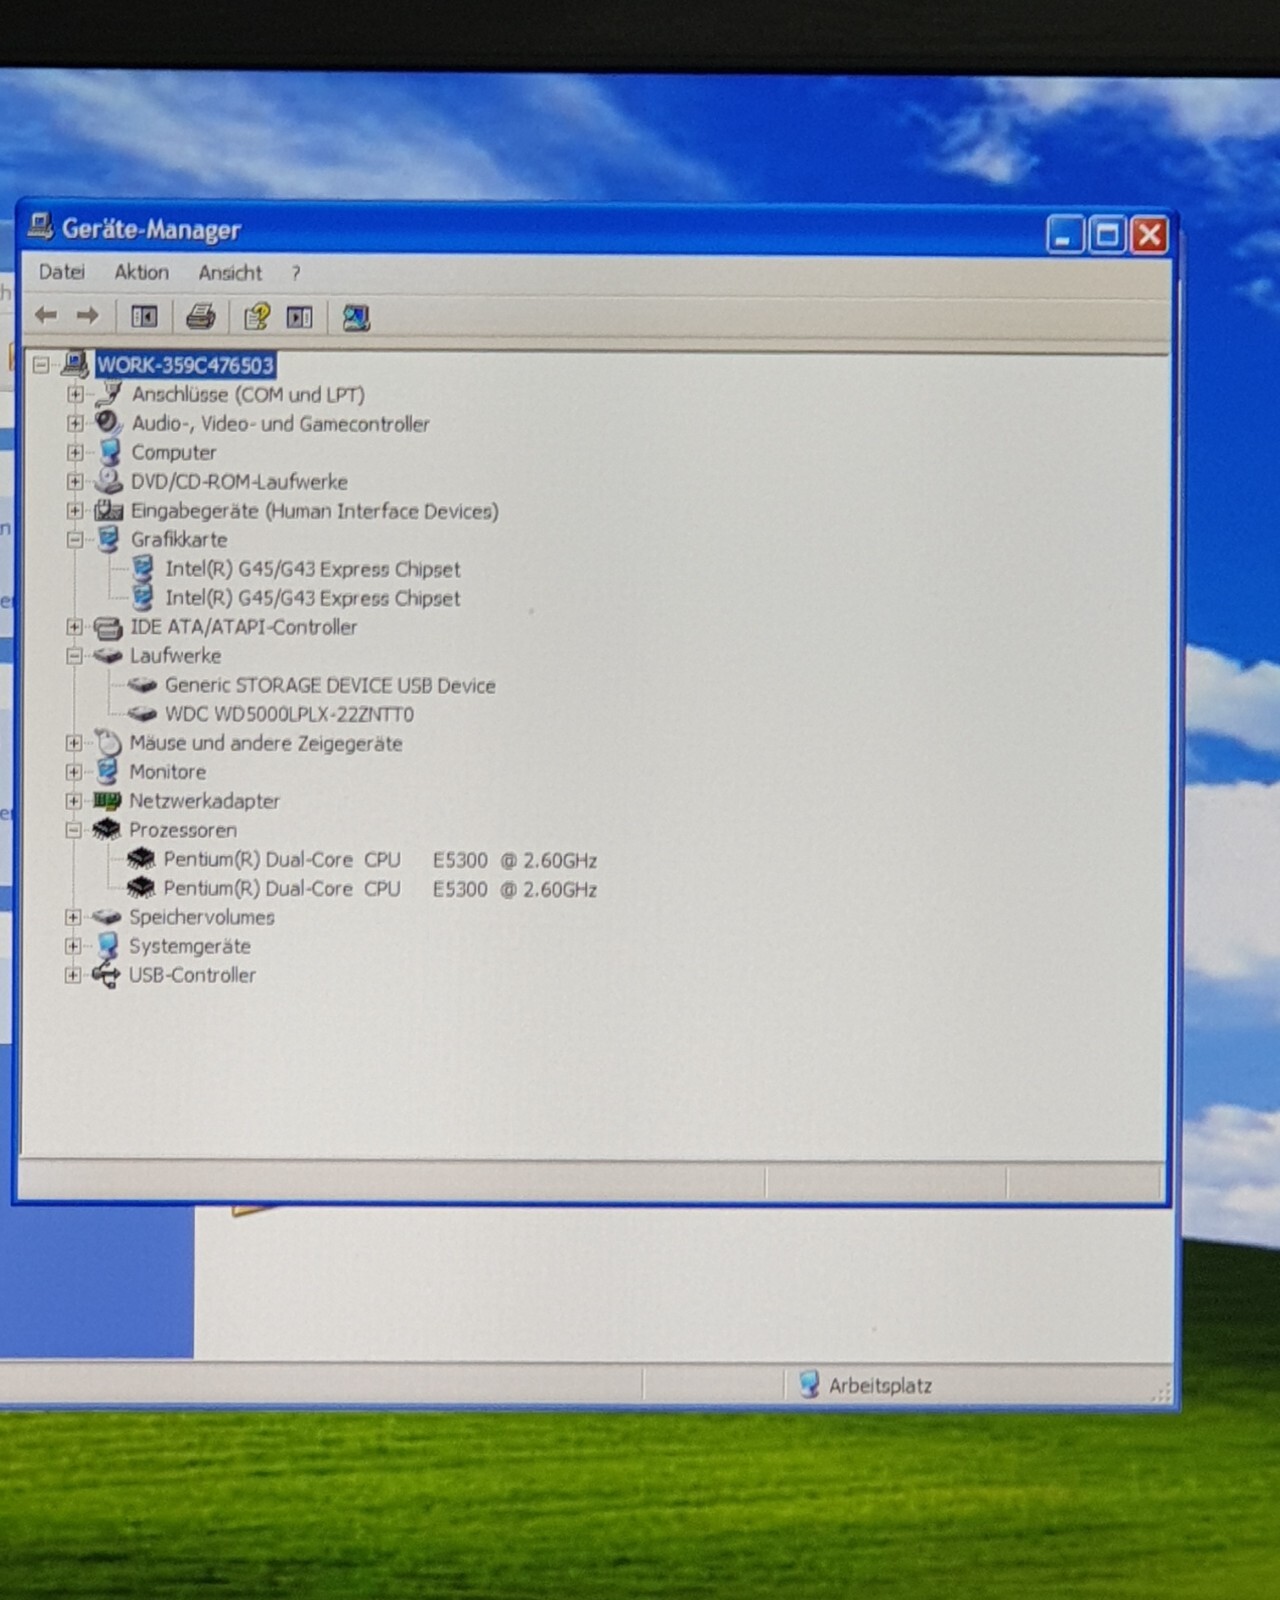Image resolution: width=1280 pixels, height=1600 pixels.
Task: Click the IDE ATA/ATAPI controller icon
Action: click(x=108, y=628)
